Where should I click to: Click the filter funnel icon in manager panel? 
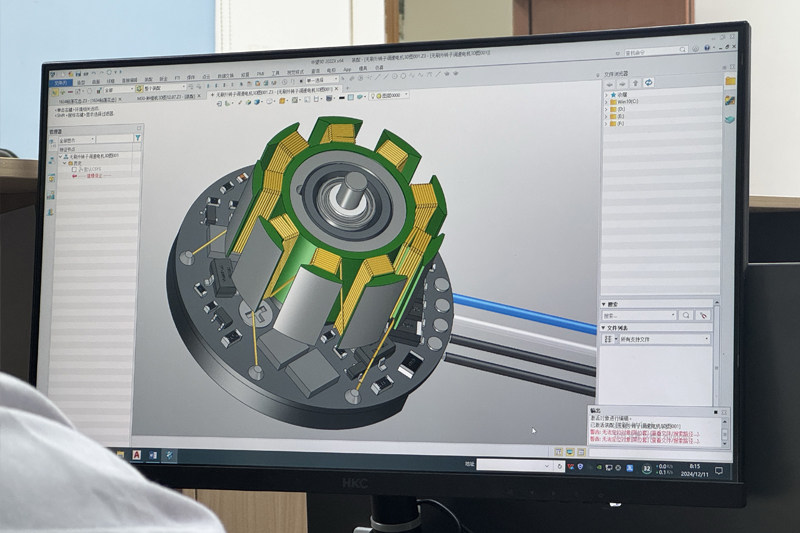pos(137,139)
